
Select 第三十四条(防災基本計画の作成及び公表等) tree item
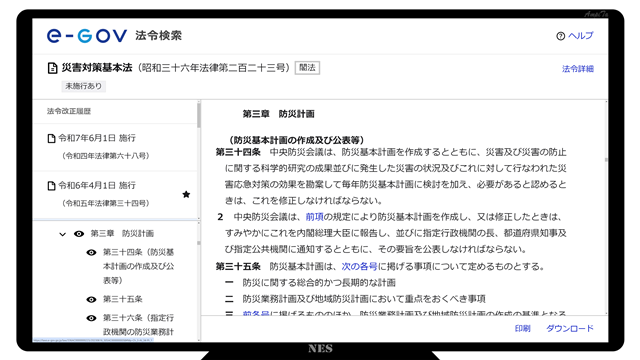[138, 266]
